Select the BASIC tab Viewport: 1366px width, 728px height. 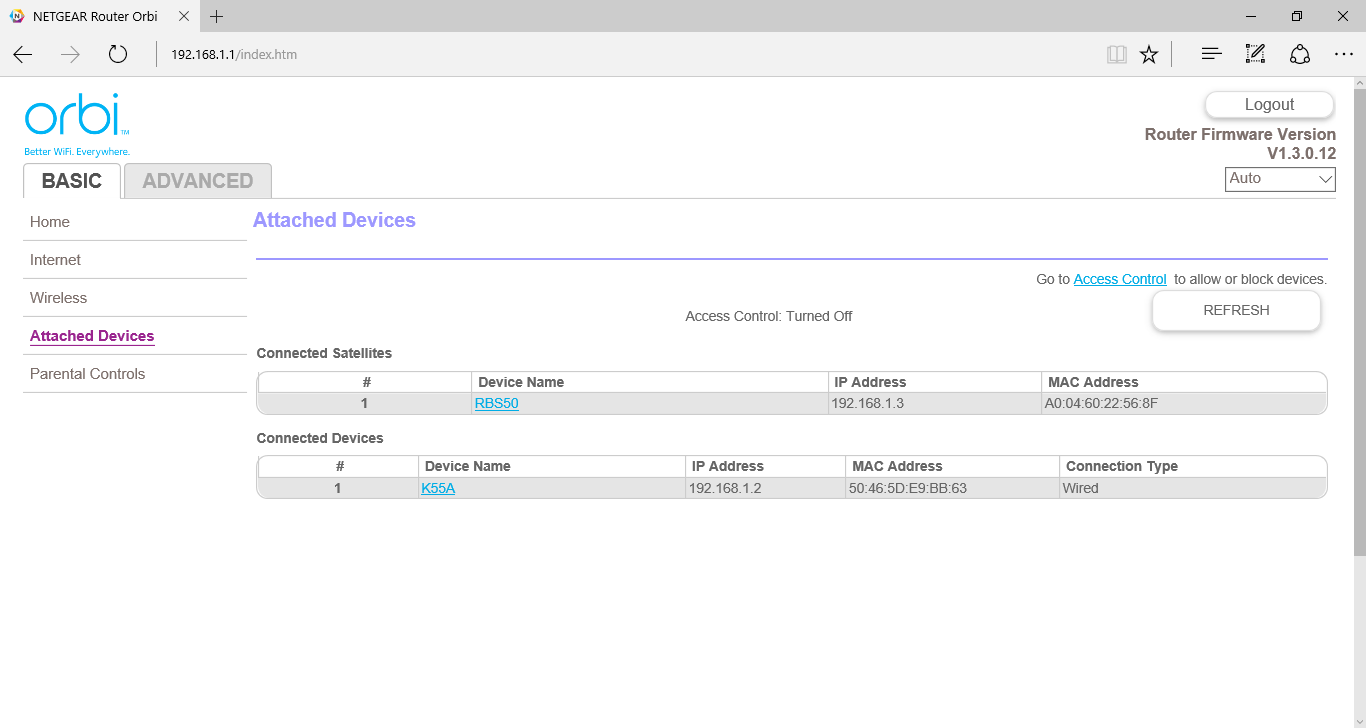[72, 181]
